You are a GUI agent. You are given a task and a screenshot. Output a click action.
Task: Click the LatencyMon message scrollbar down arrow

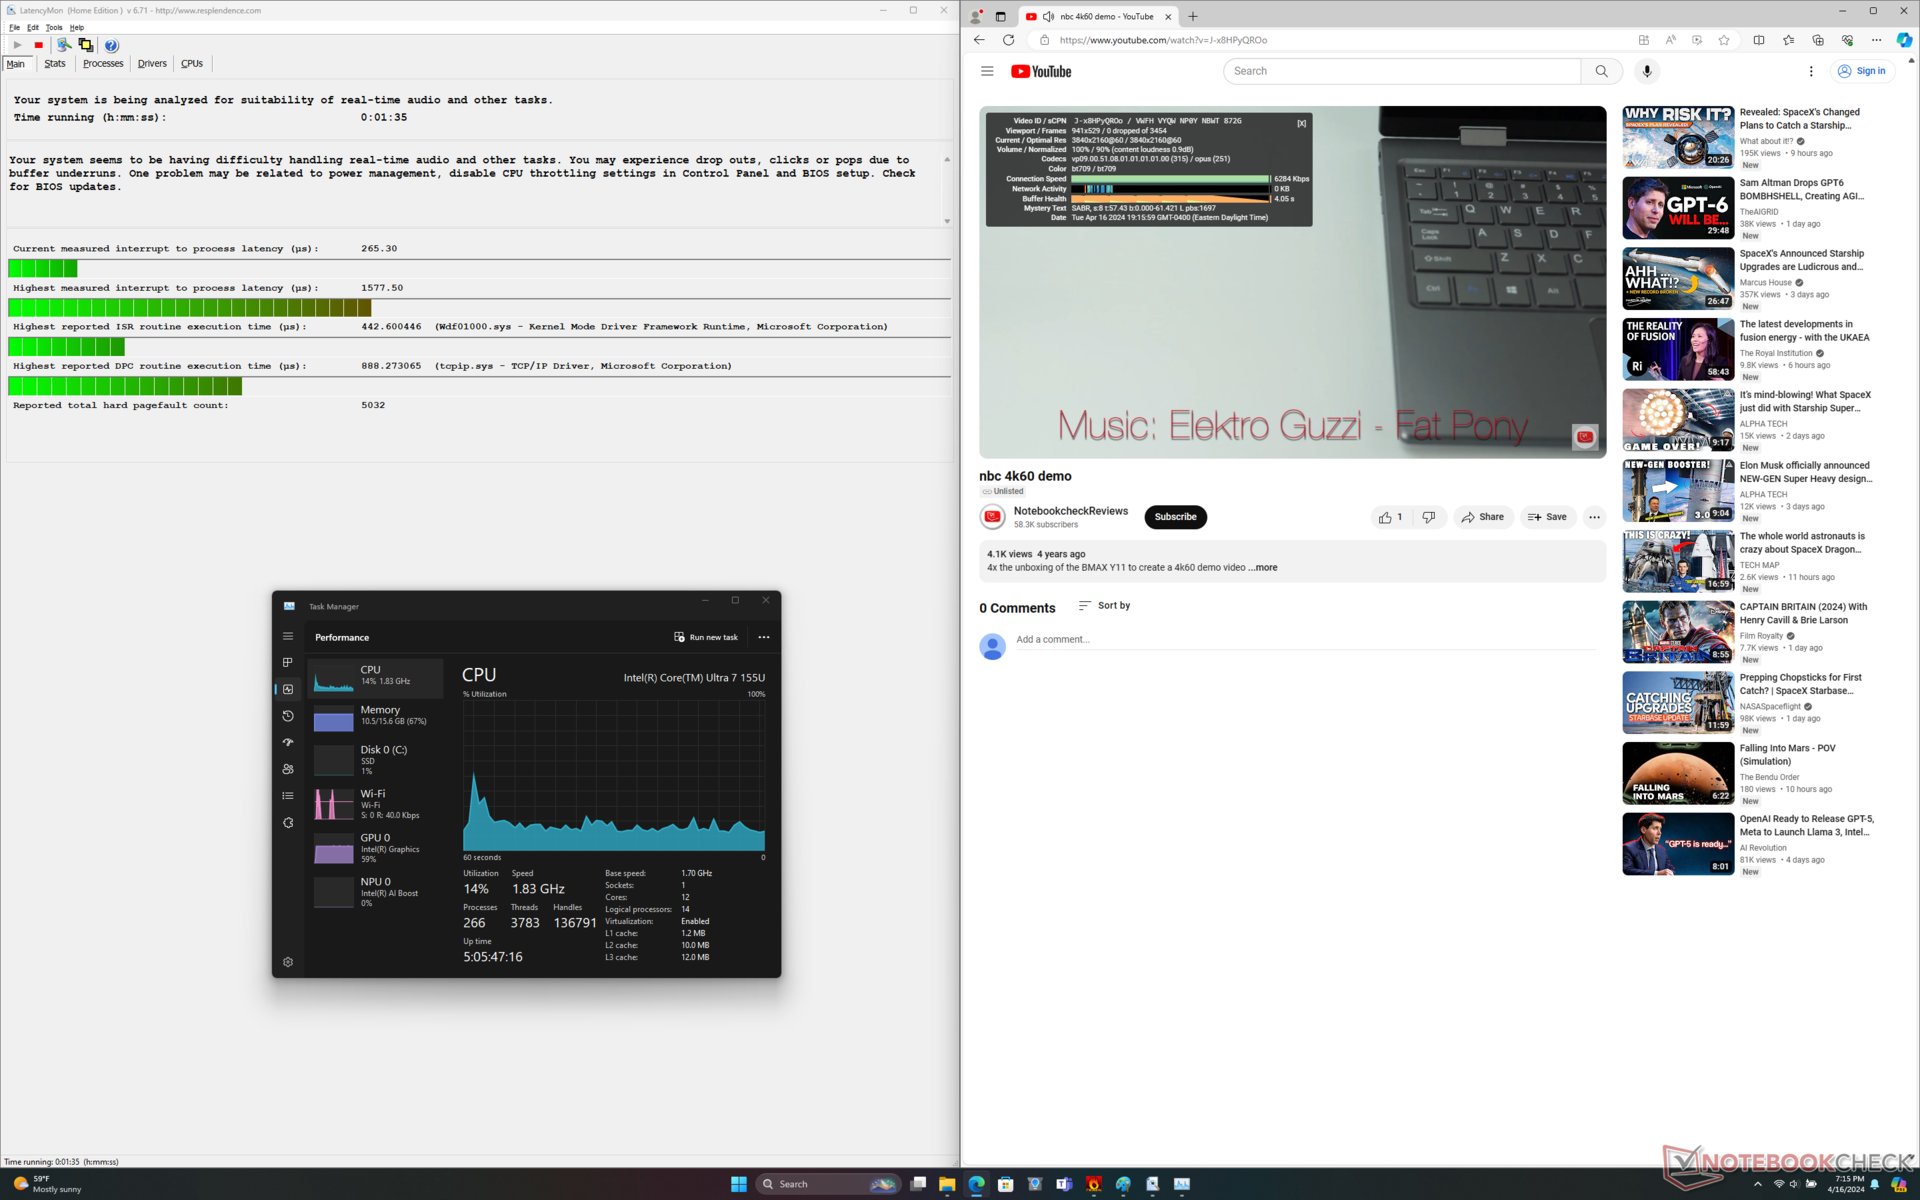coord(946,222)
